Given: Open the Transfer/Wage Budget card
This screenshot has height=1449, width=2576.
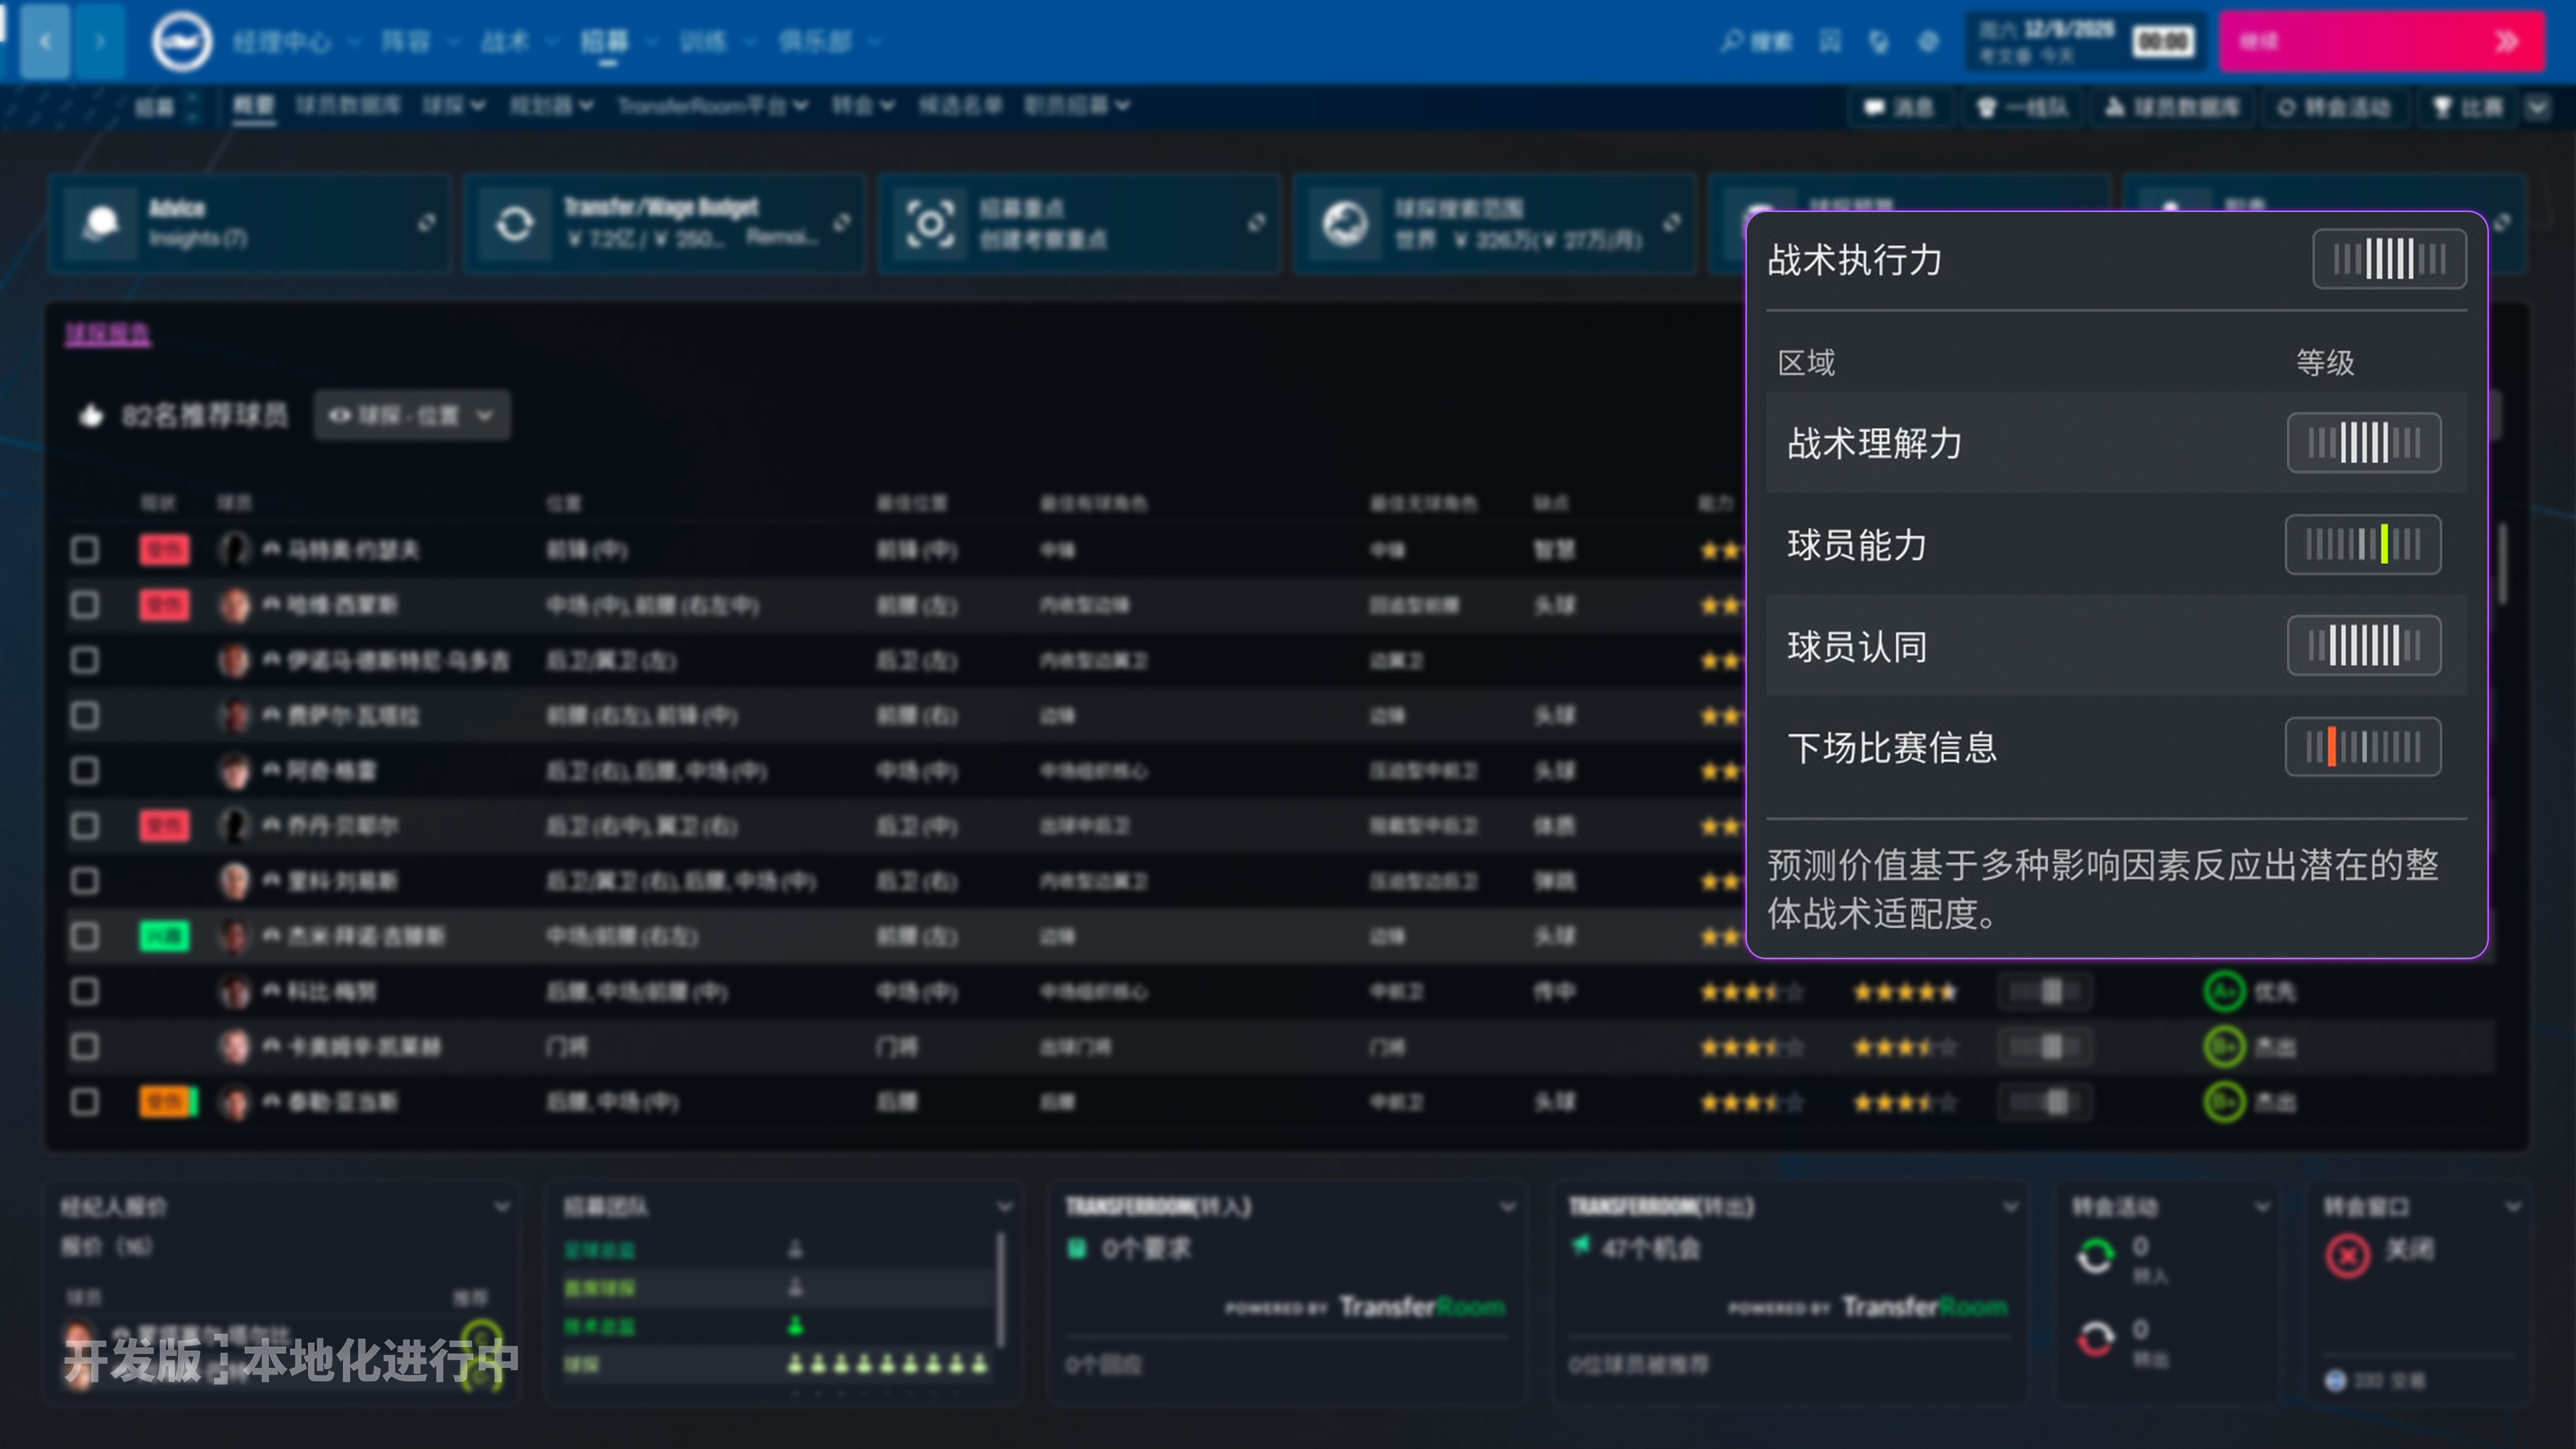Looking at the screenshot, I should pyautogui.click(x=664, y=223).
